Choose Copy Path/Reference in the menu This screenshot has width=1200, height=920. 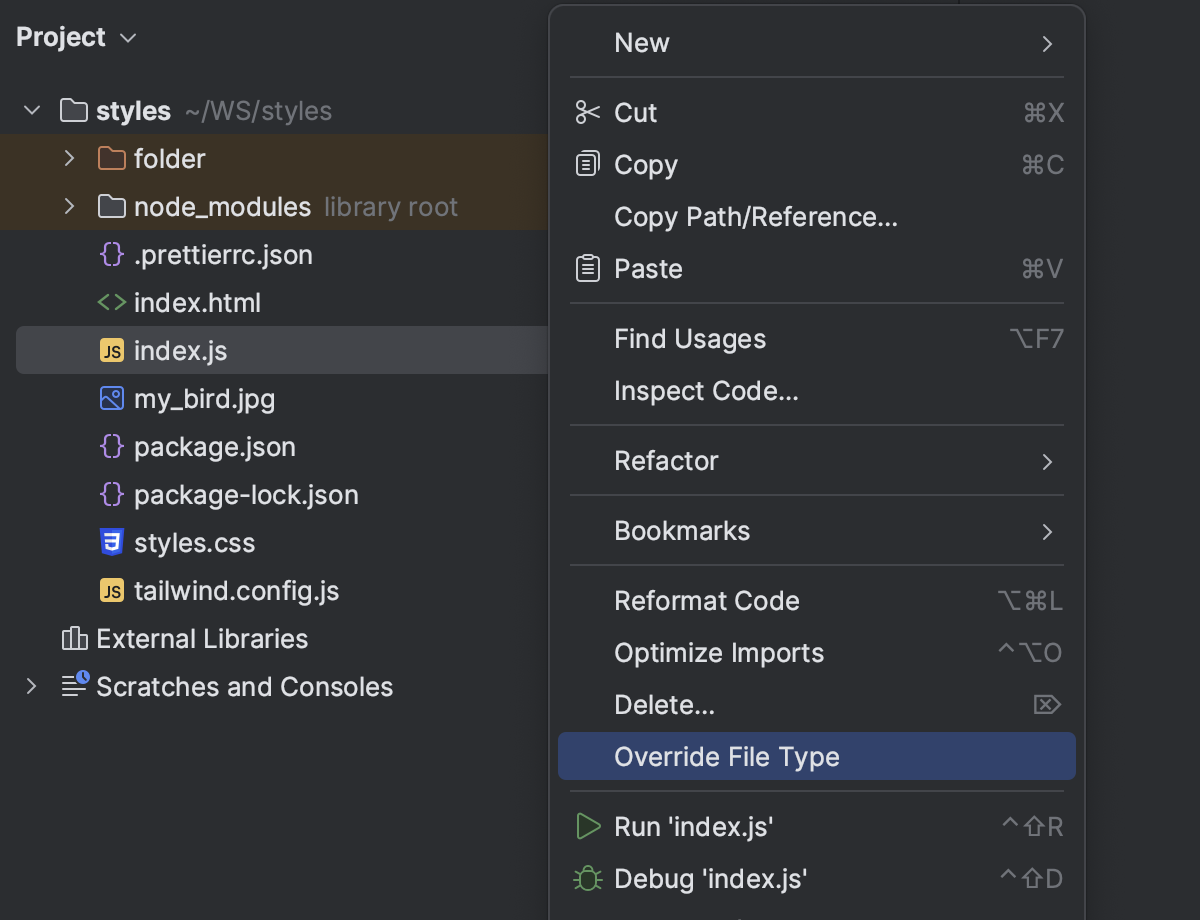pyautogui.click(x=755, y=217)
